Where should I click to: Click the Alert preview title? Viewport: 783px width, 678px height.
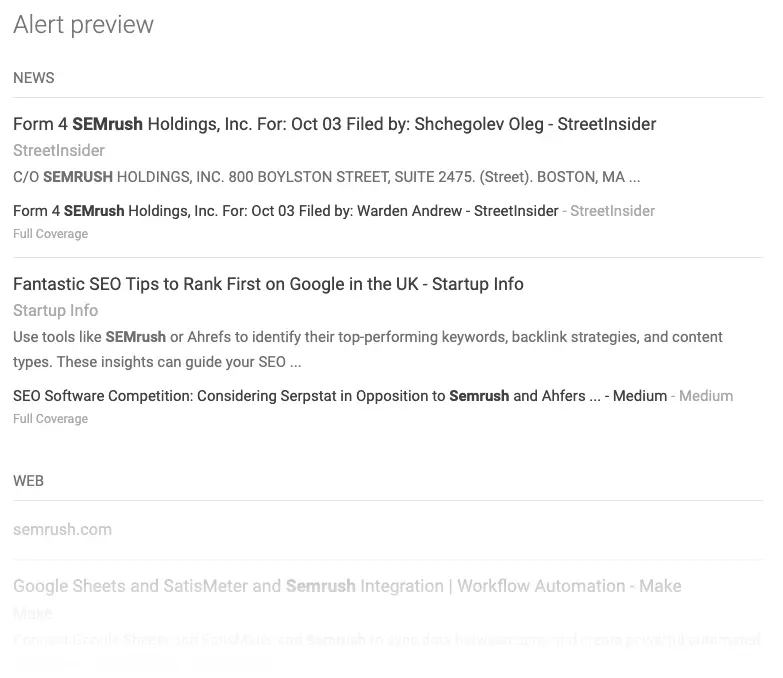83,25
